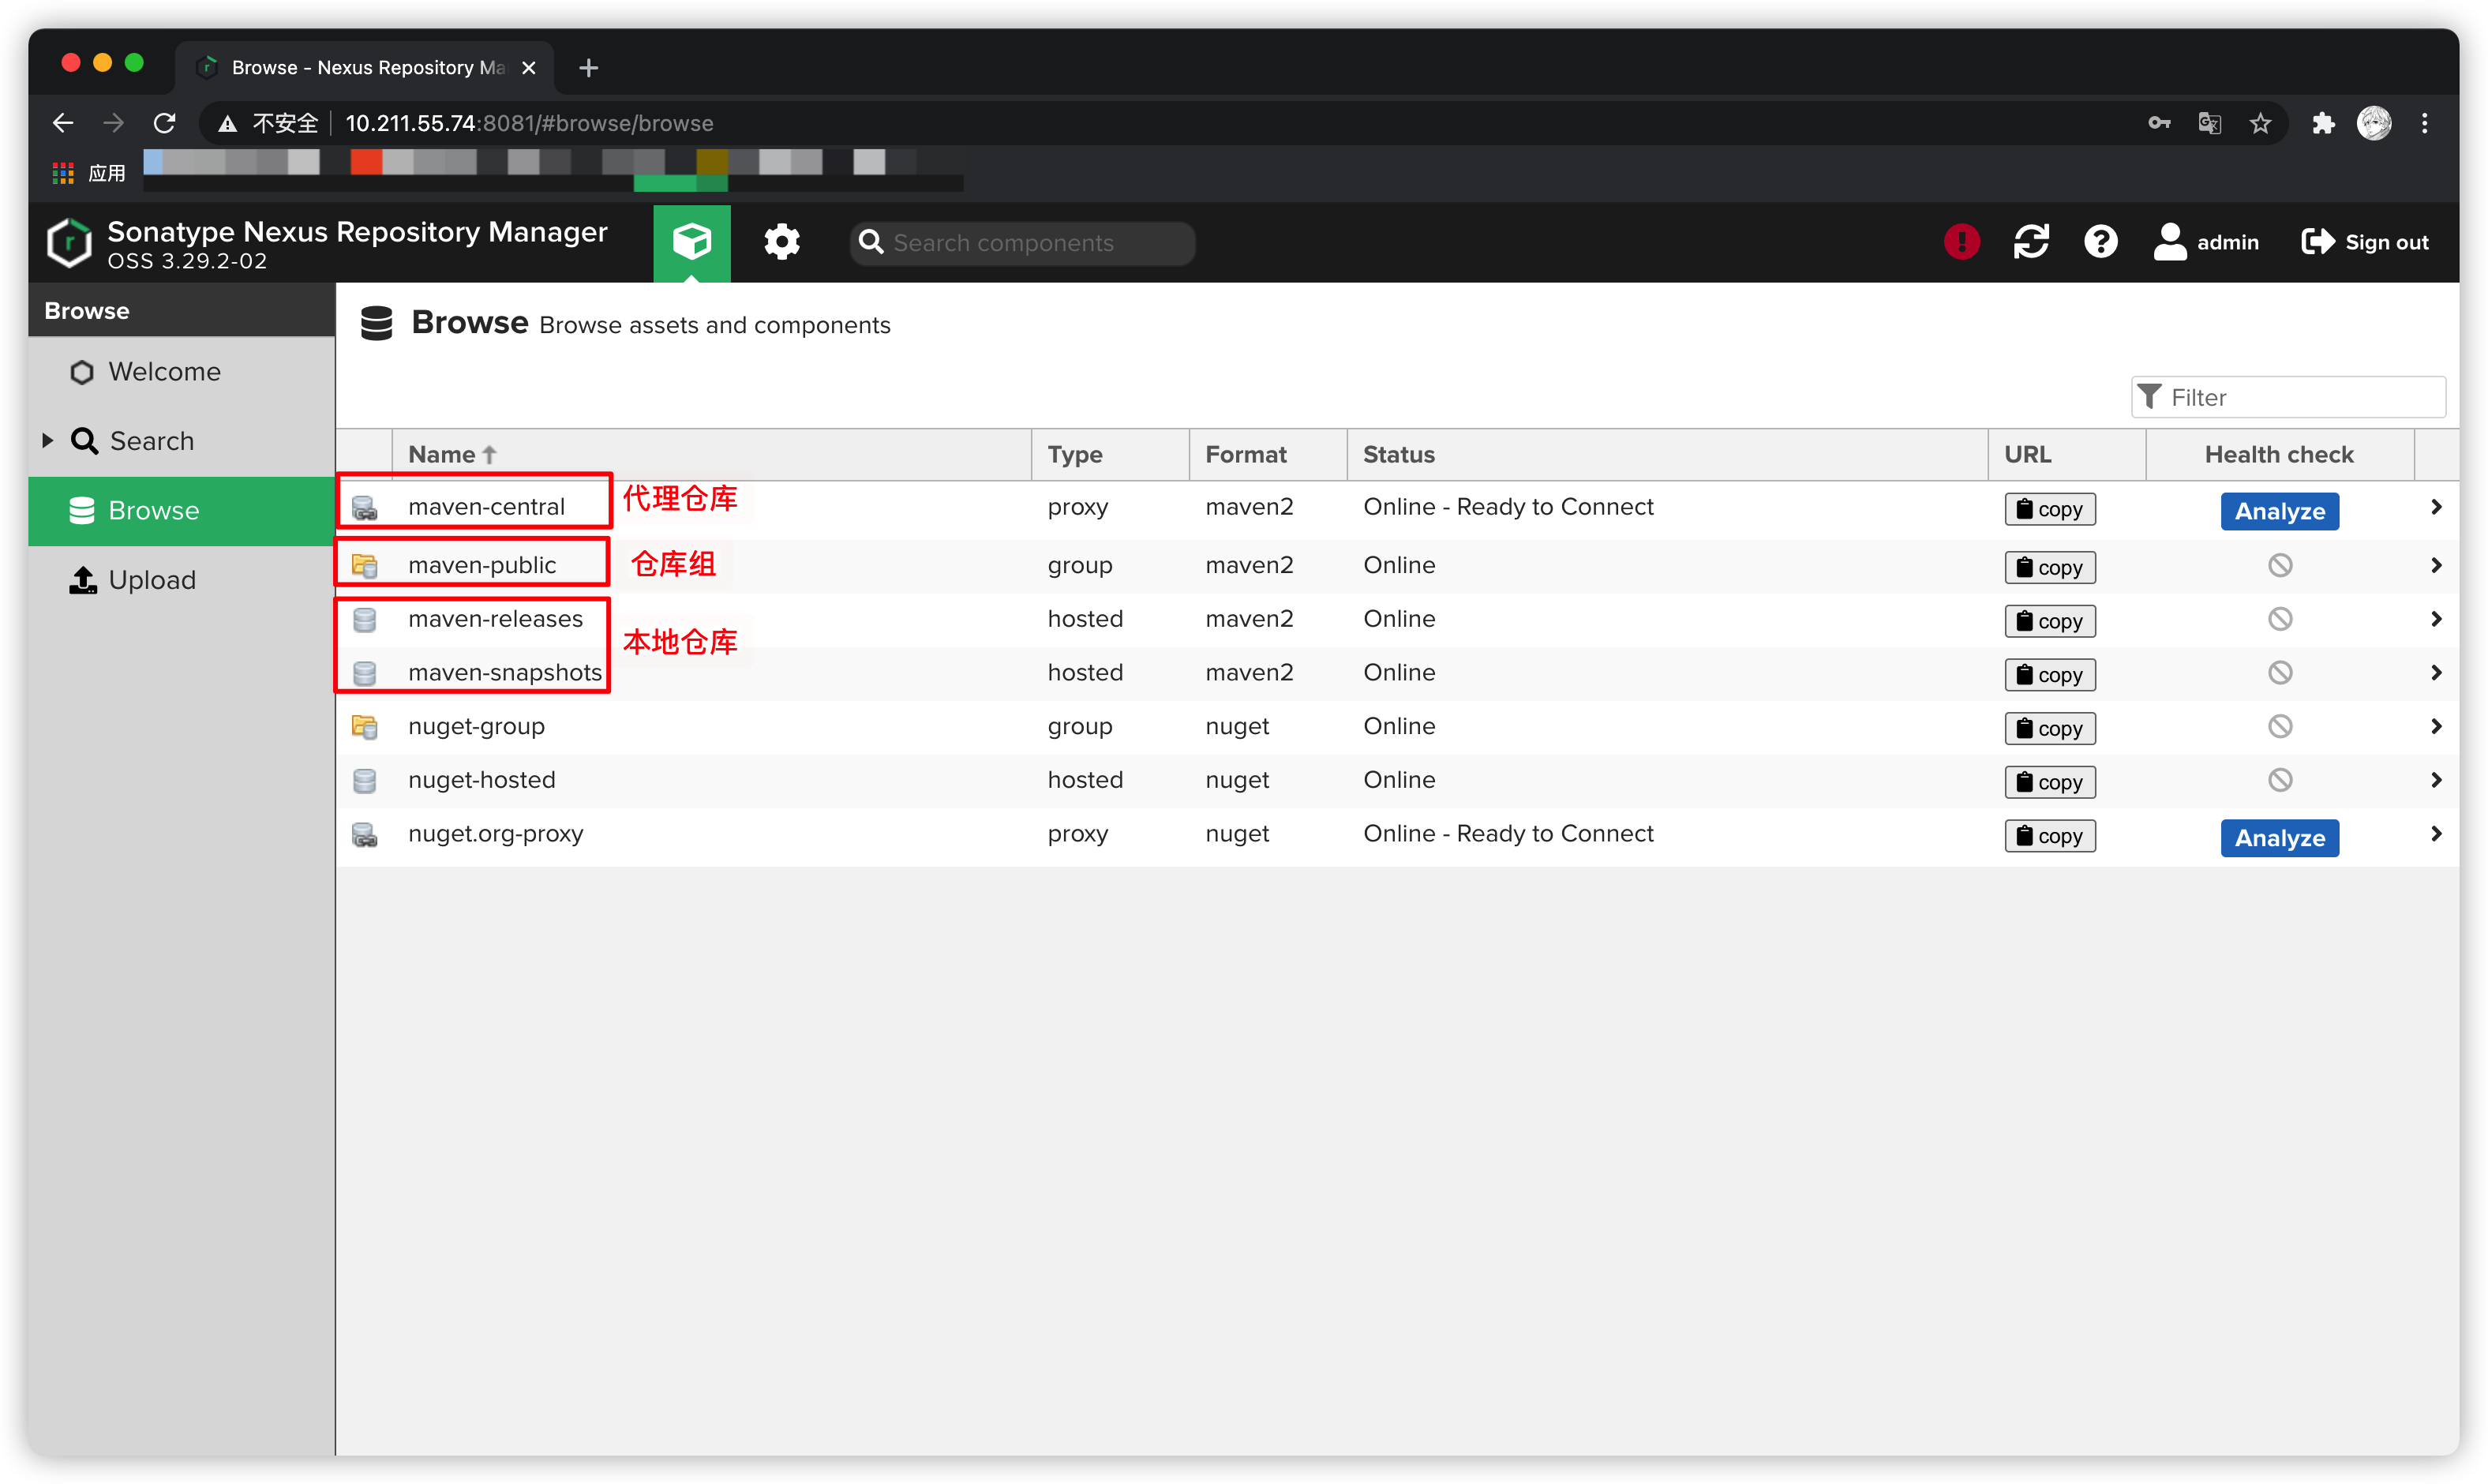
Task: Expand the nuget-group repository row
Action: coord(2434,725)
